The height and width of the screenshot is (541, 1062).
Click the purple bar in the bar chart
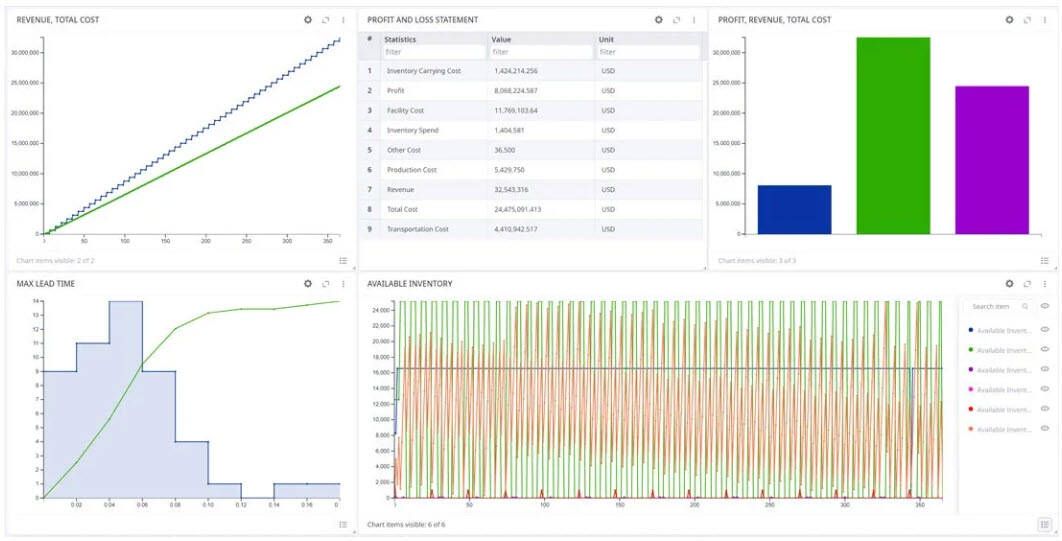(992, 160)
